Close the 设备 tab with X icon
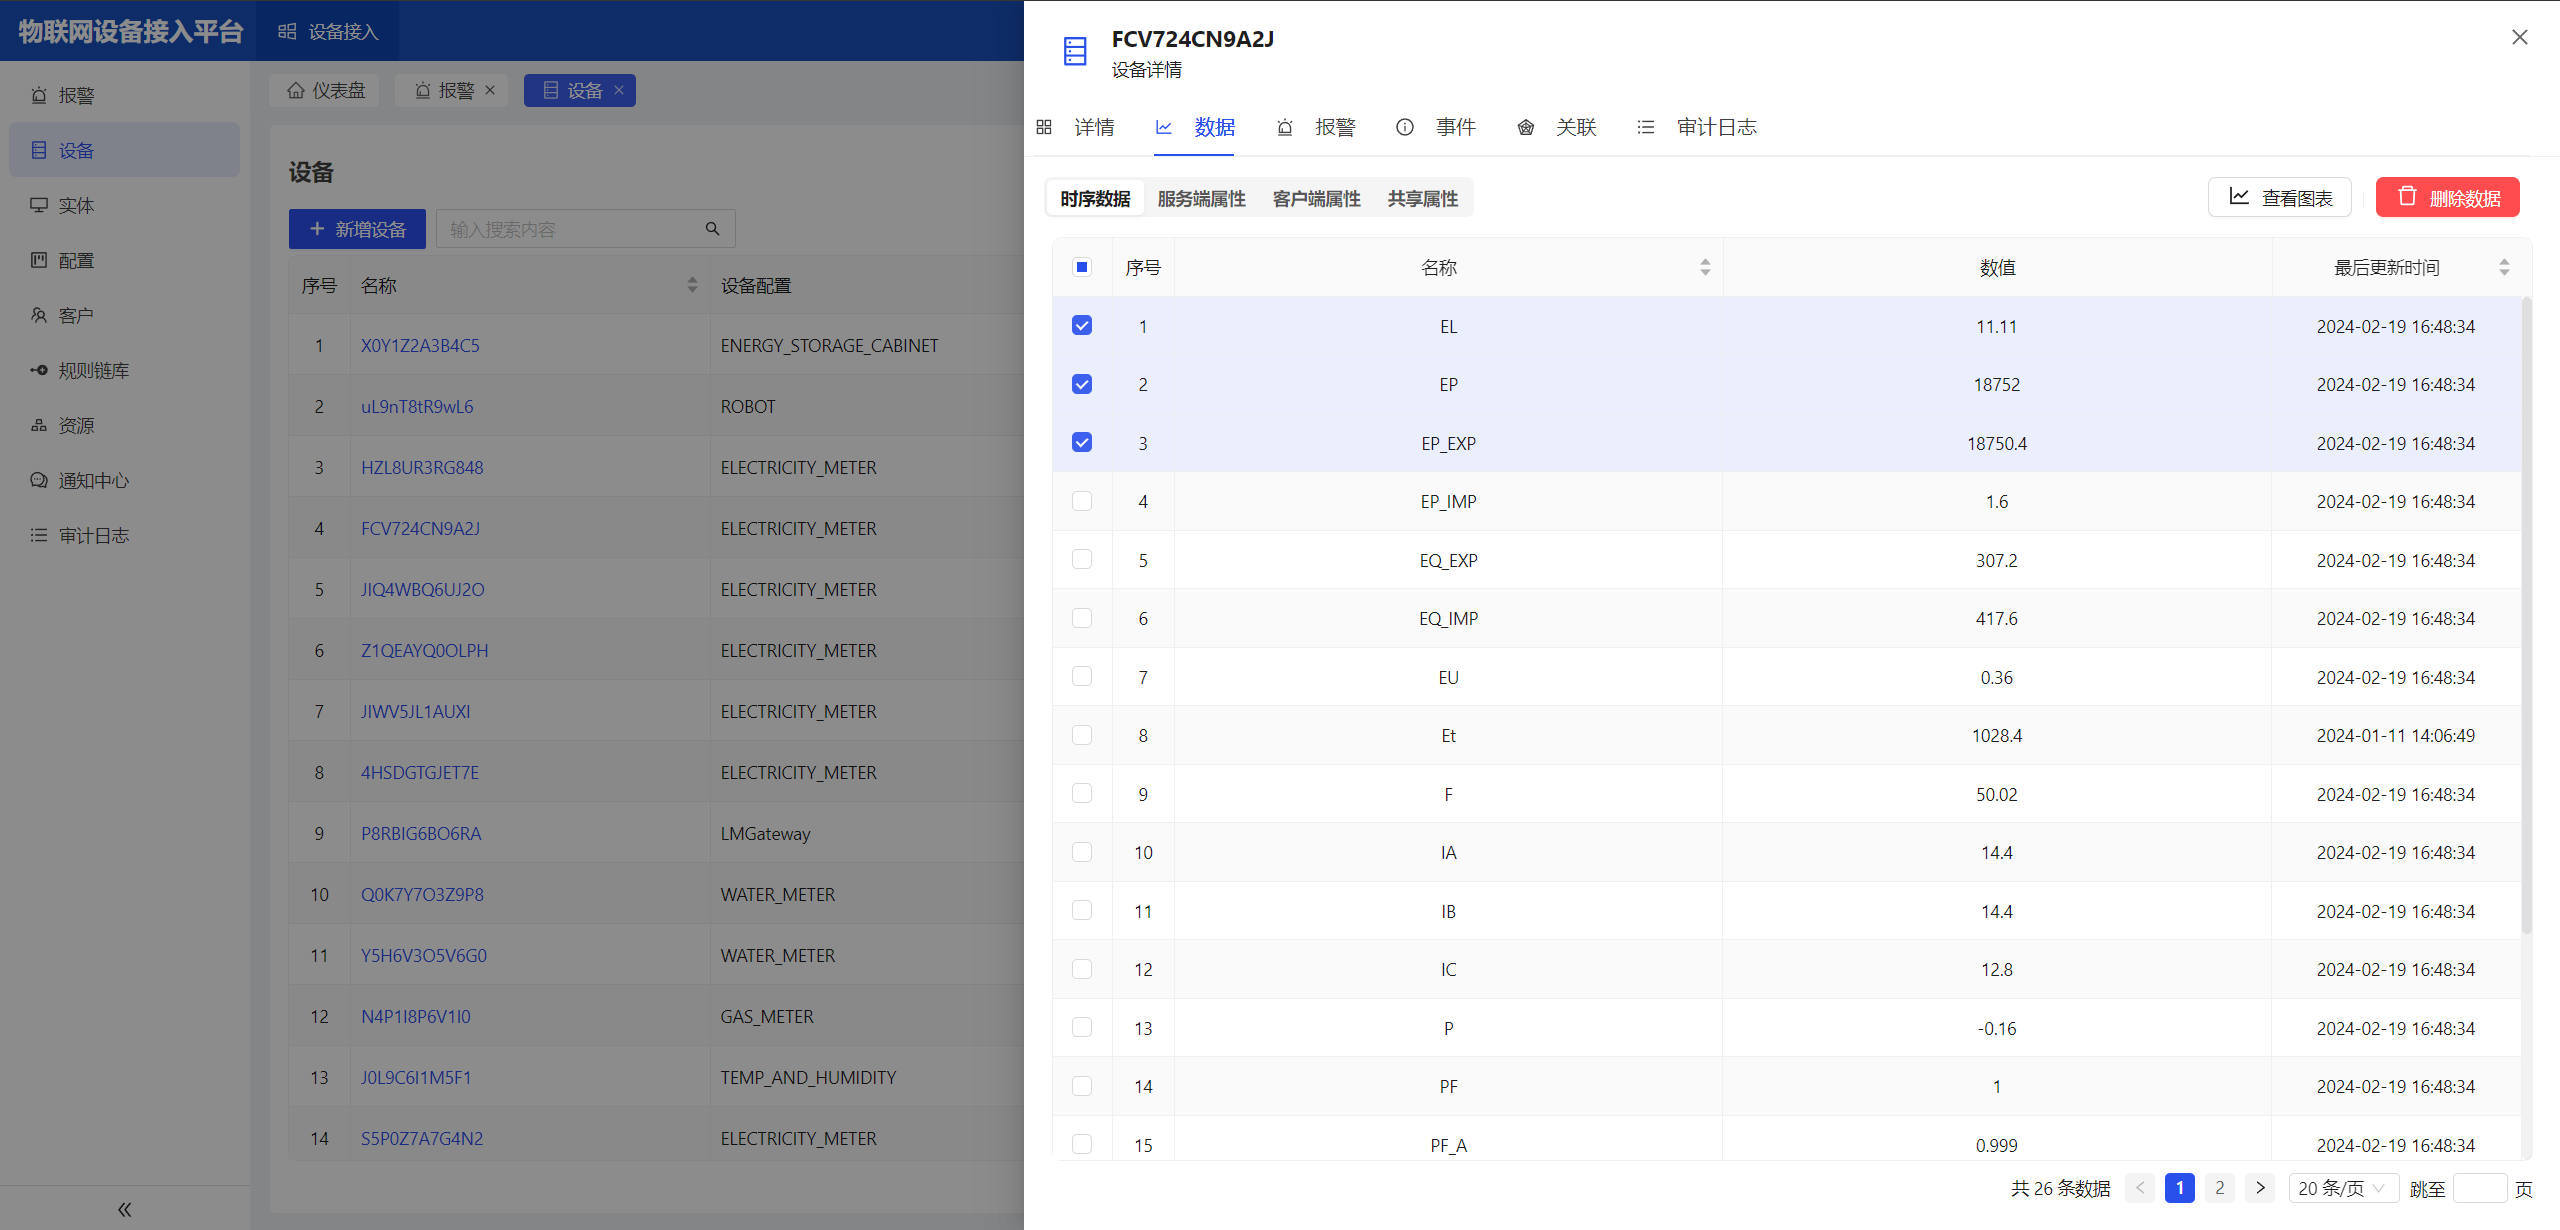The width and height of the screenshot is (2560, 1230). click(619, 90)
